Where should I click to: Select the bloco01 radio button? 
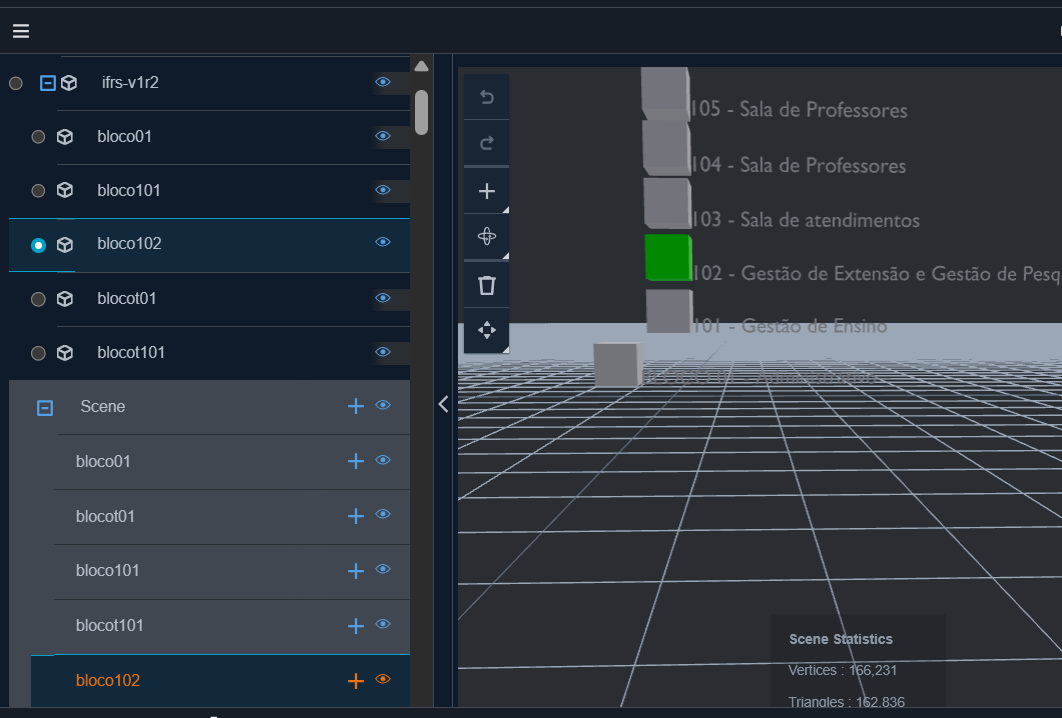(38, 137)
